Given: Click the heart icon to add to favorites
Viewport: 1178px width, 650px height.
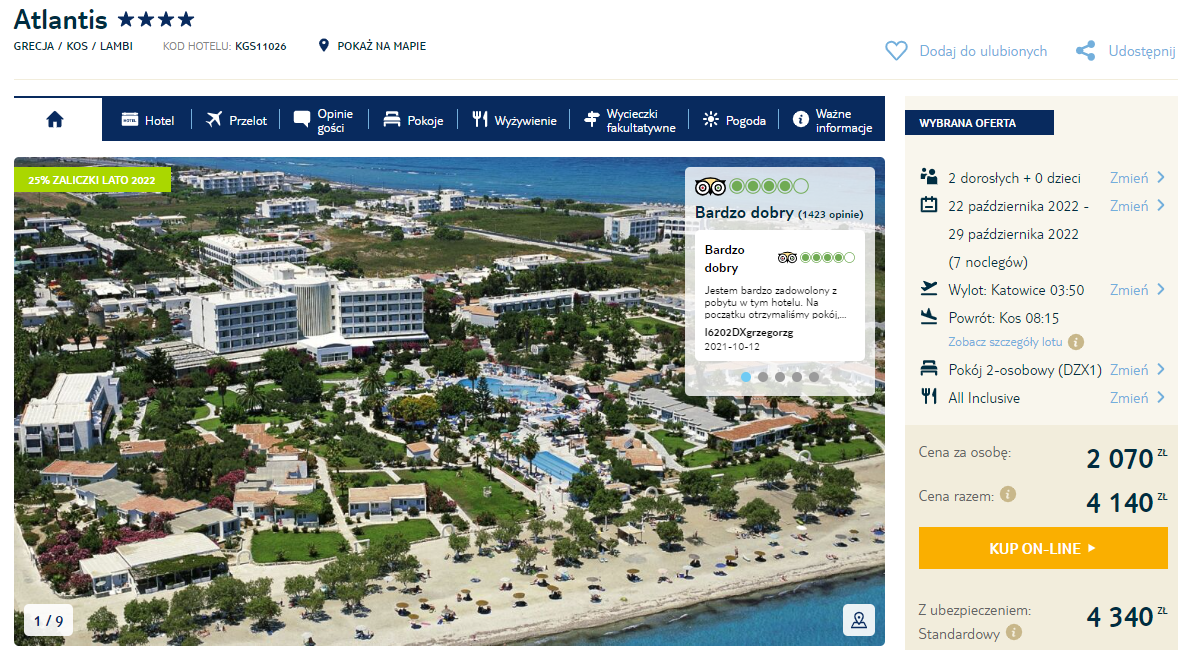Looking at the screenshot, I should pos(896,51).
